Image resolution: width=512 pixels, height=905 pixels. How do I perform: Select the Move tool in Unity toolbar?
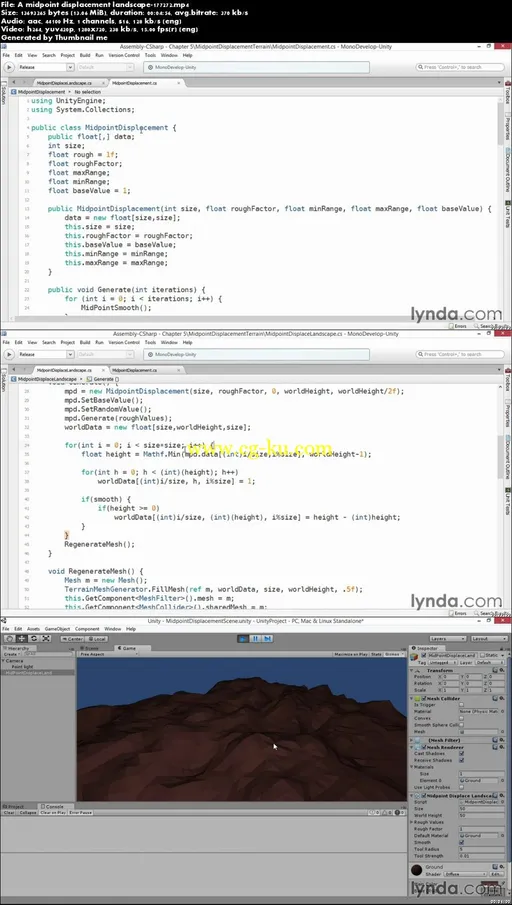(x=22, y=638)
